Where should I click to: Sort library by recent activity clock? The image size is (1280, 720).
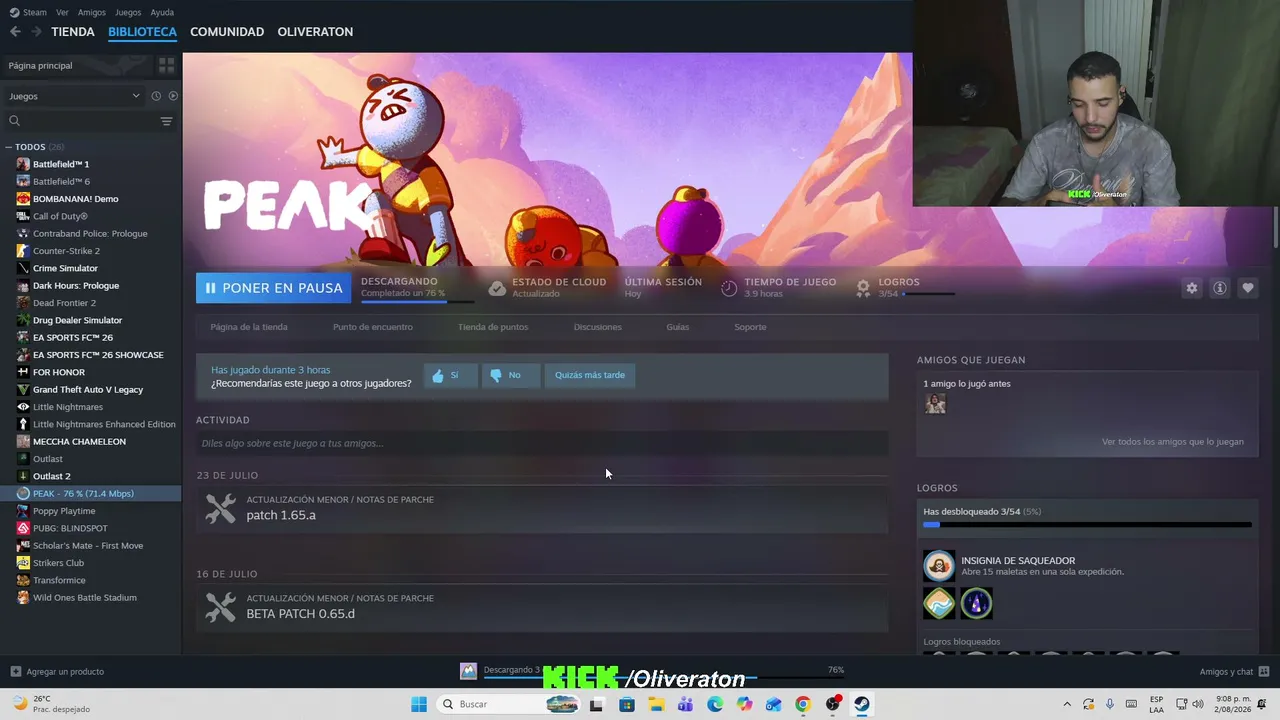156,96
